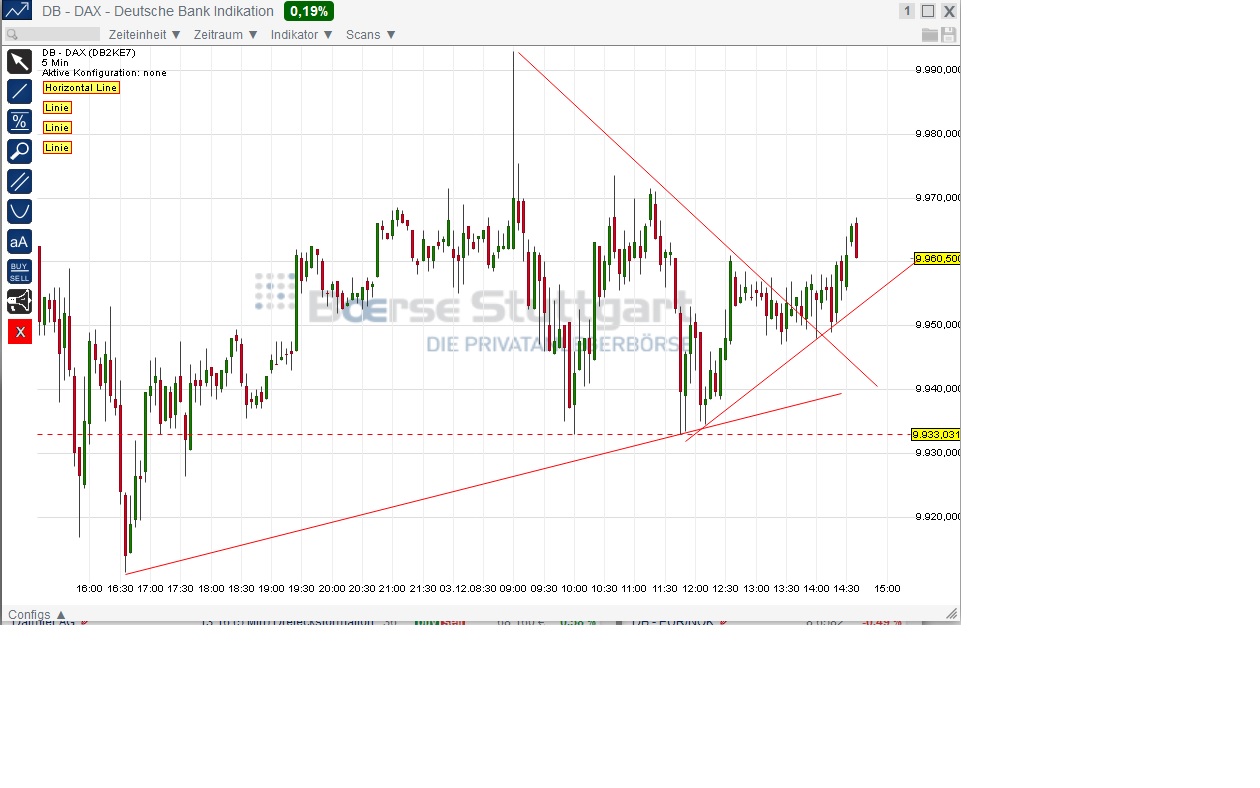Screen dimensions: 1260x788
Task: Click the red X delete icon
Action: coord(18,331)
